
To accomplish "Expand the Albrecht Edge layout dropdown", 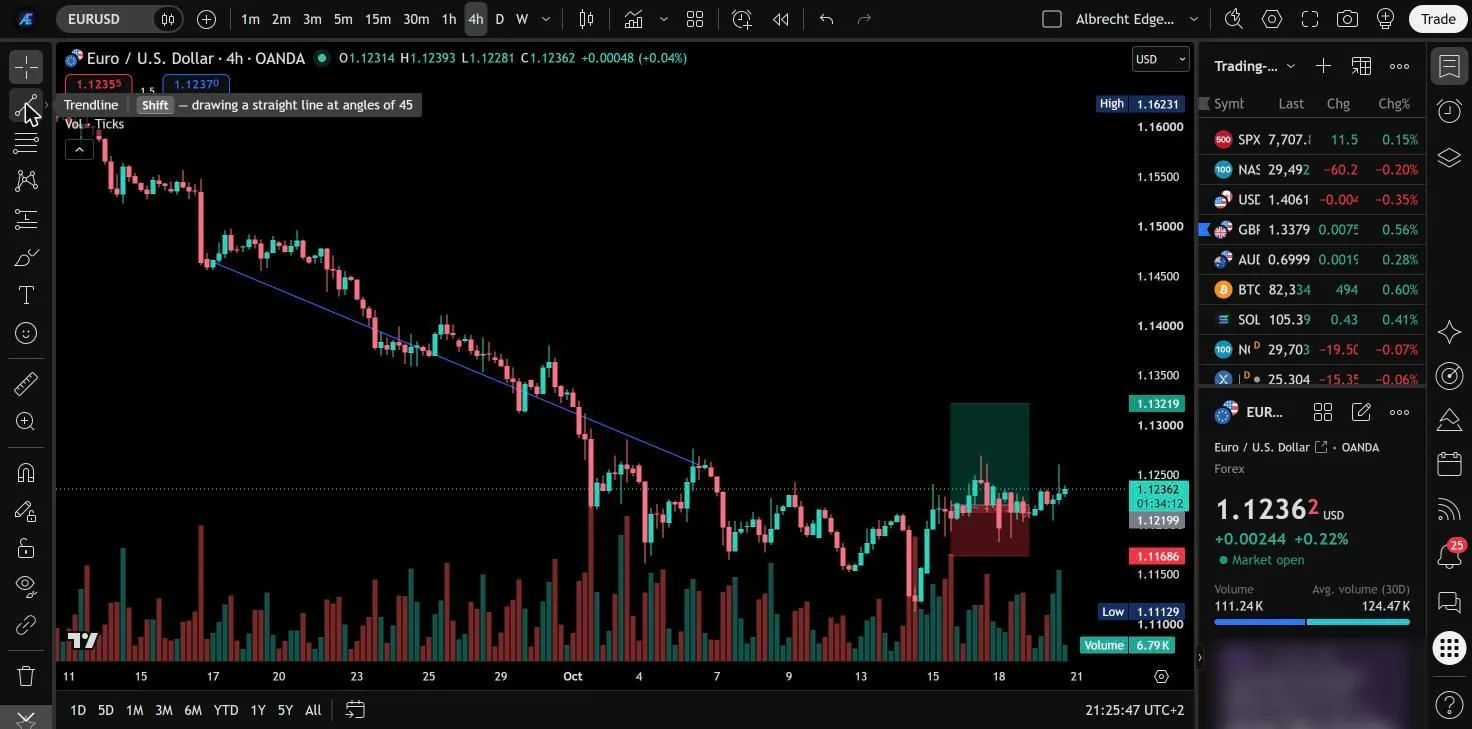I will click(x=1193, y=19).
